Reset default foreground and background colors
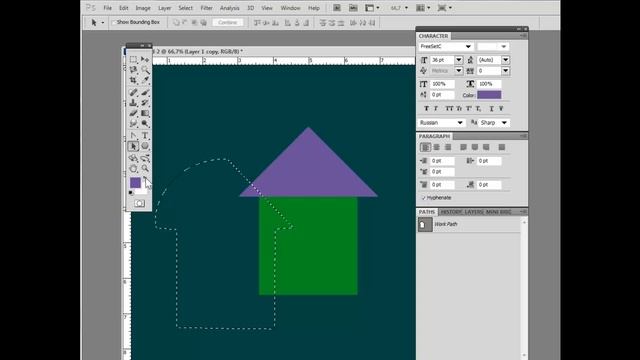Image resolution: width=640 pixels, height=360 pixels. tap(131, 193)
